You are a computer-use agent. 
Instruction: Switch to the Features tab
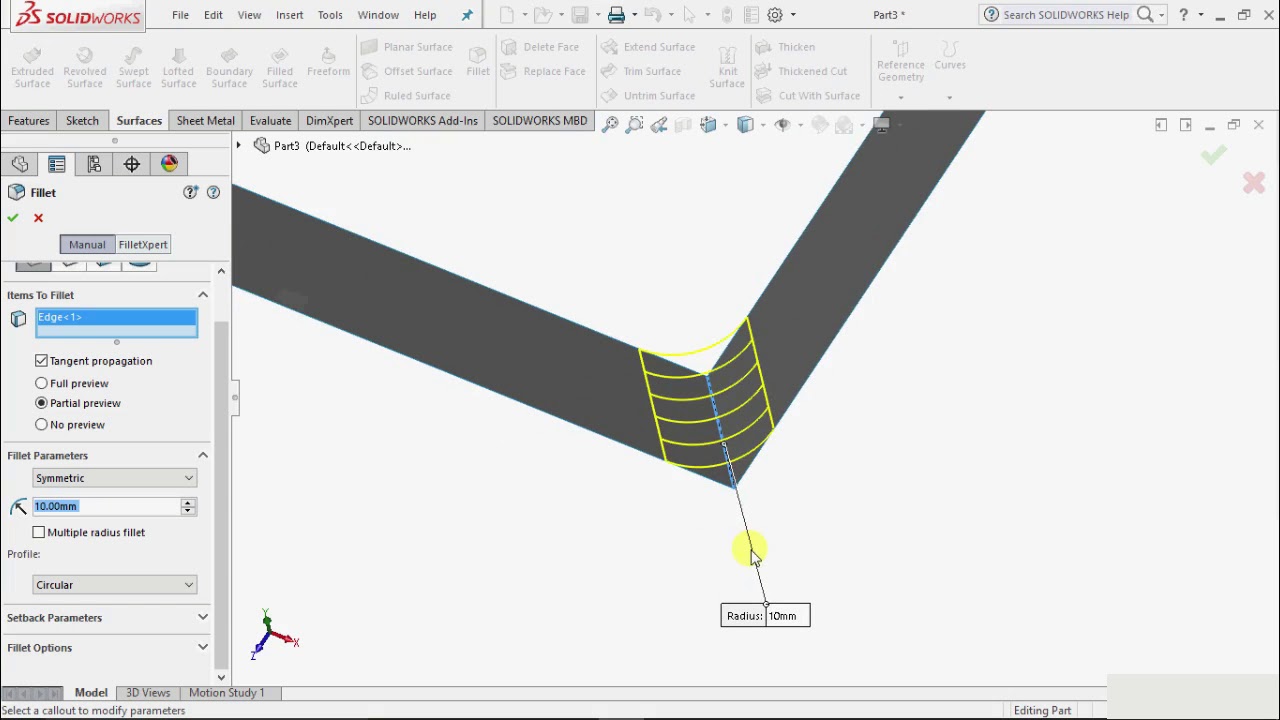point(29,121)
